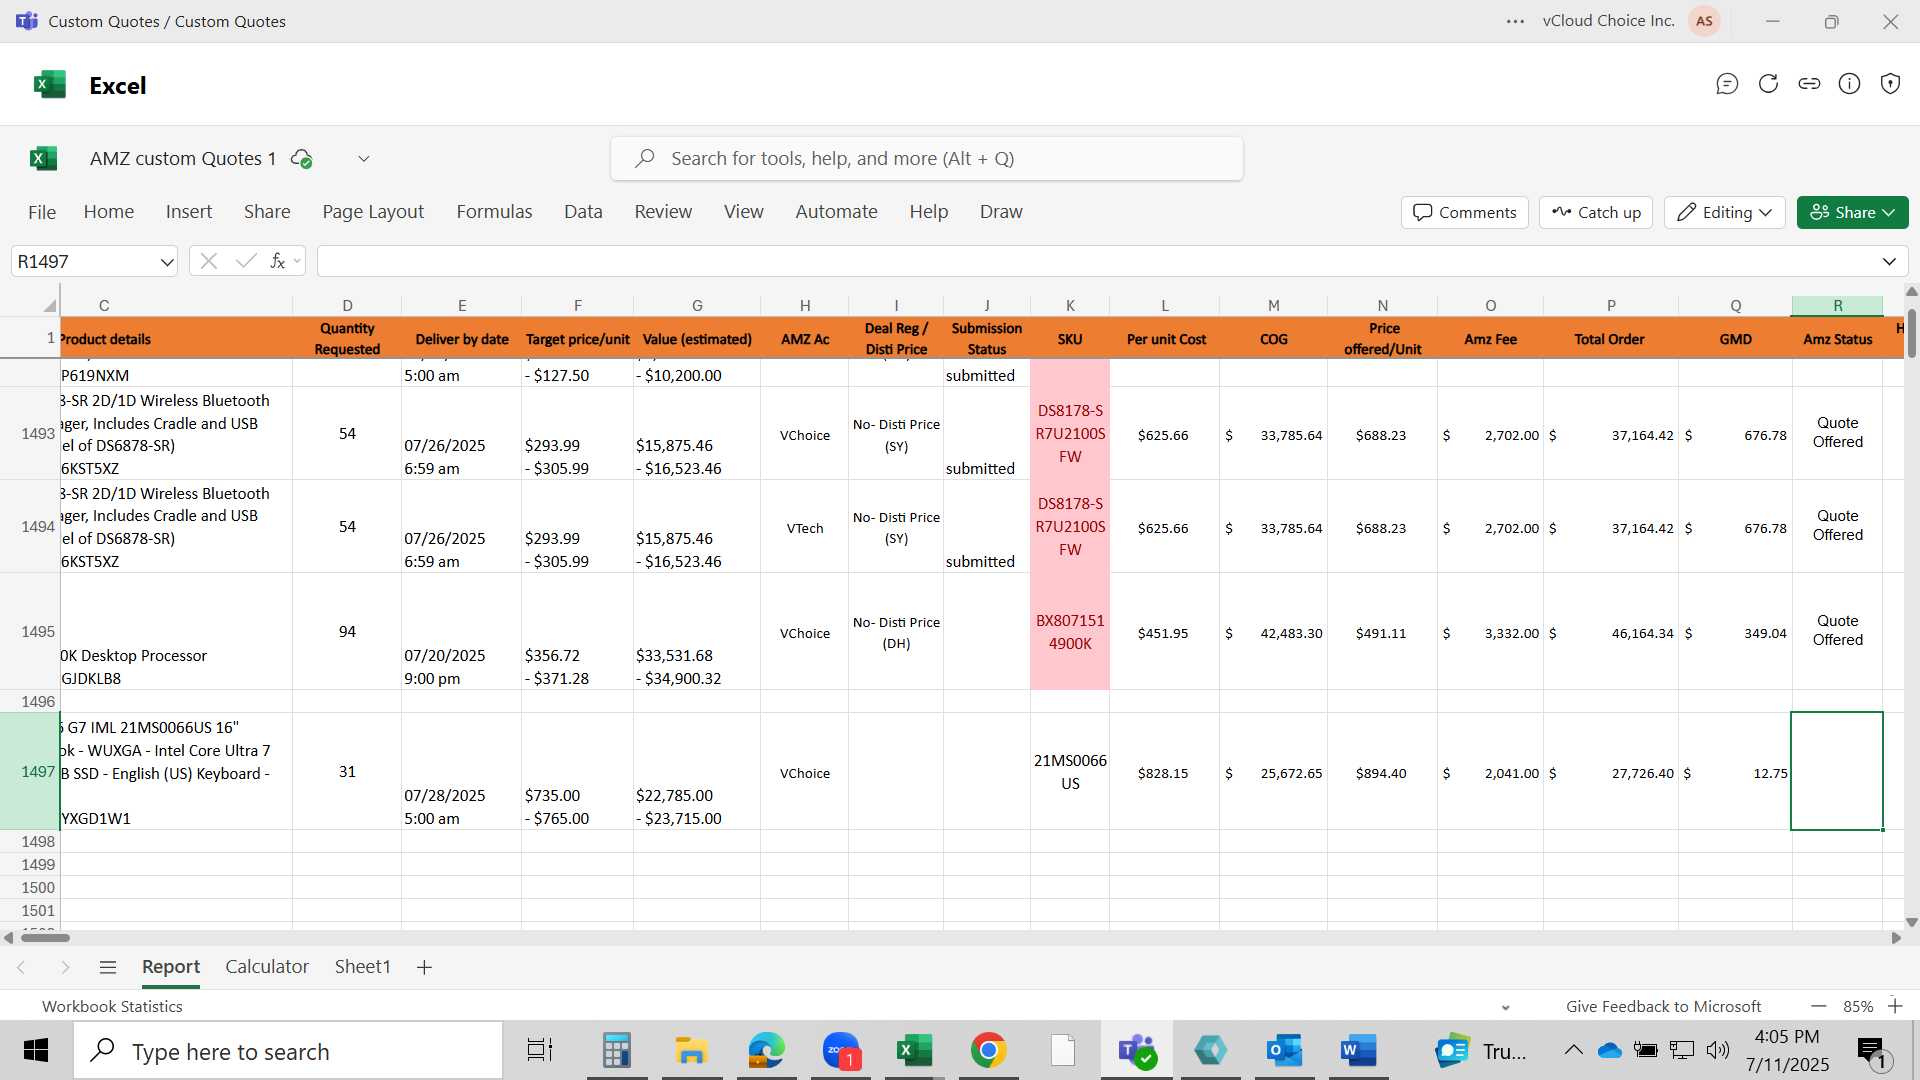Open Microsoft Edge in taskbar
Screen dimensions: 1920x1080
click(766, 1051)
